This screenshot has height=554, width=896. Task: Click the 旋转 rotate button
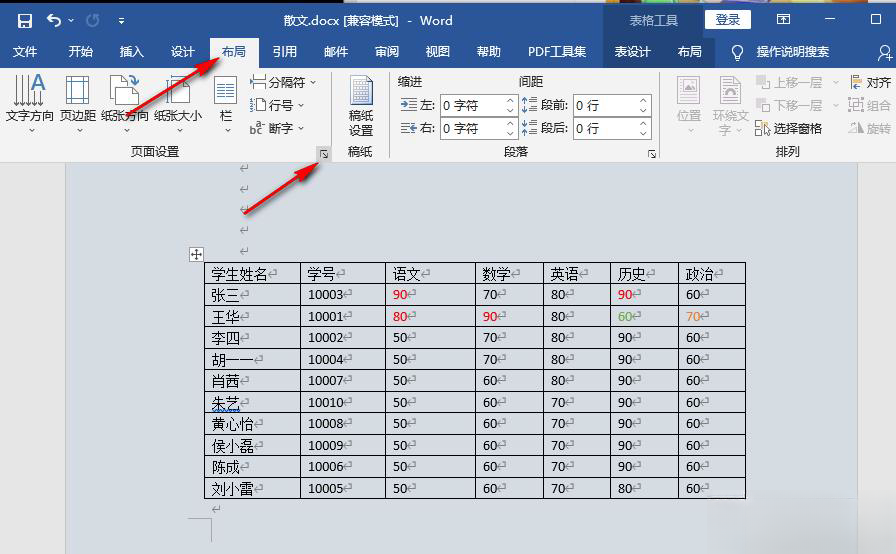pyautogui.click(x=870, y=129)
